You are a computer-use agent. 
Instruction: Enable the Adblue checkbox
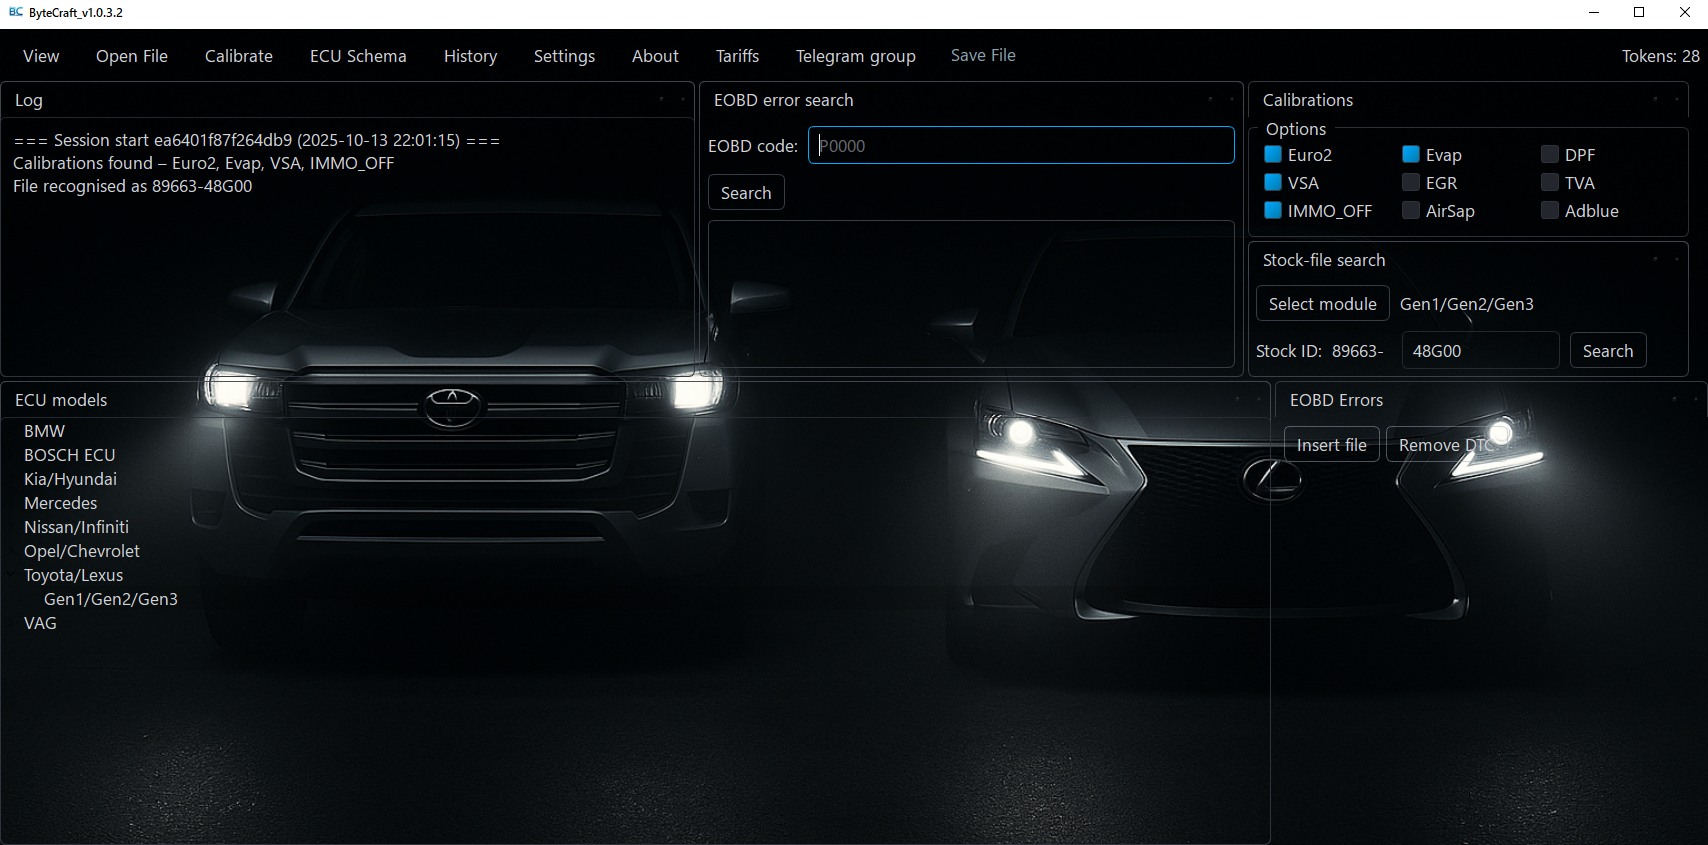click(1550, 210)
